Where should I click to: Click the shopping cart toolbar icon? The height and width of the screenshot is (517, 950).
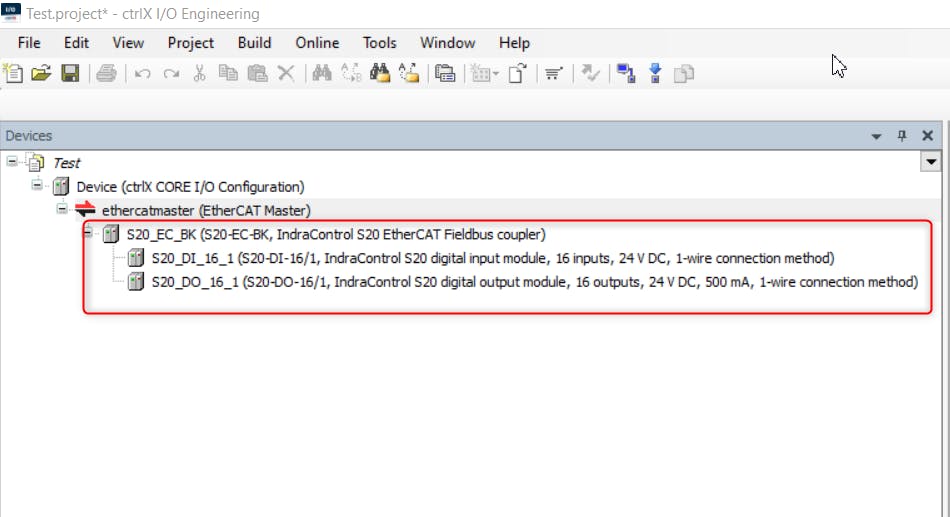(x=554, y=74)
